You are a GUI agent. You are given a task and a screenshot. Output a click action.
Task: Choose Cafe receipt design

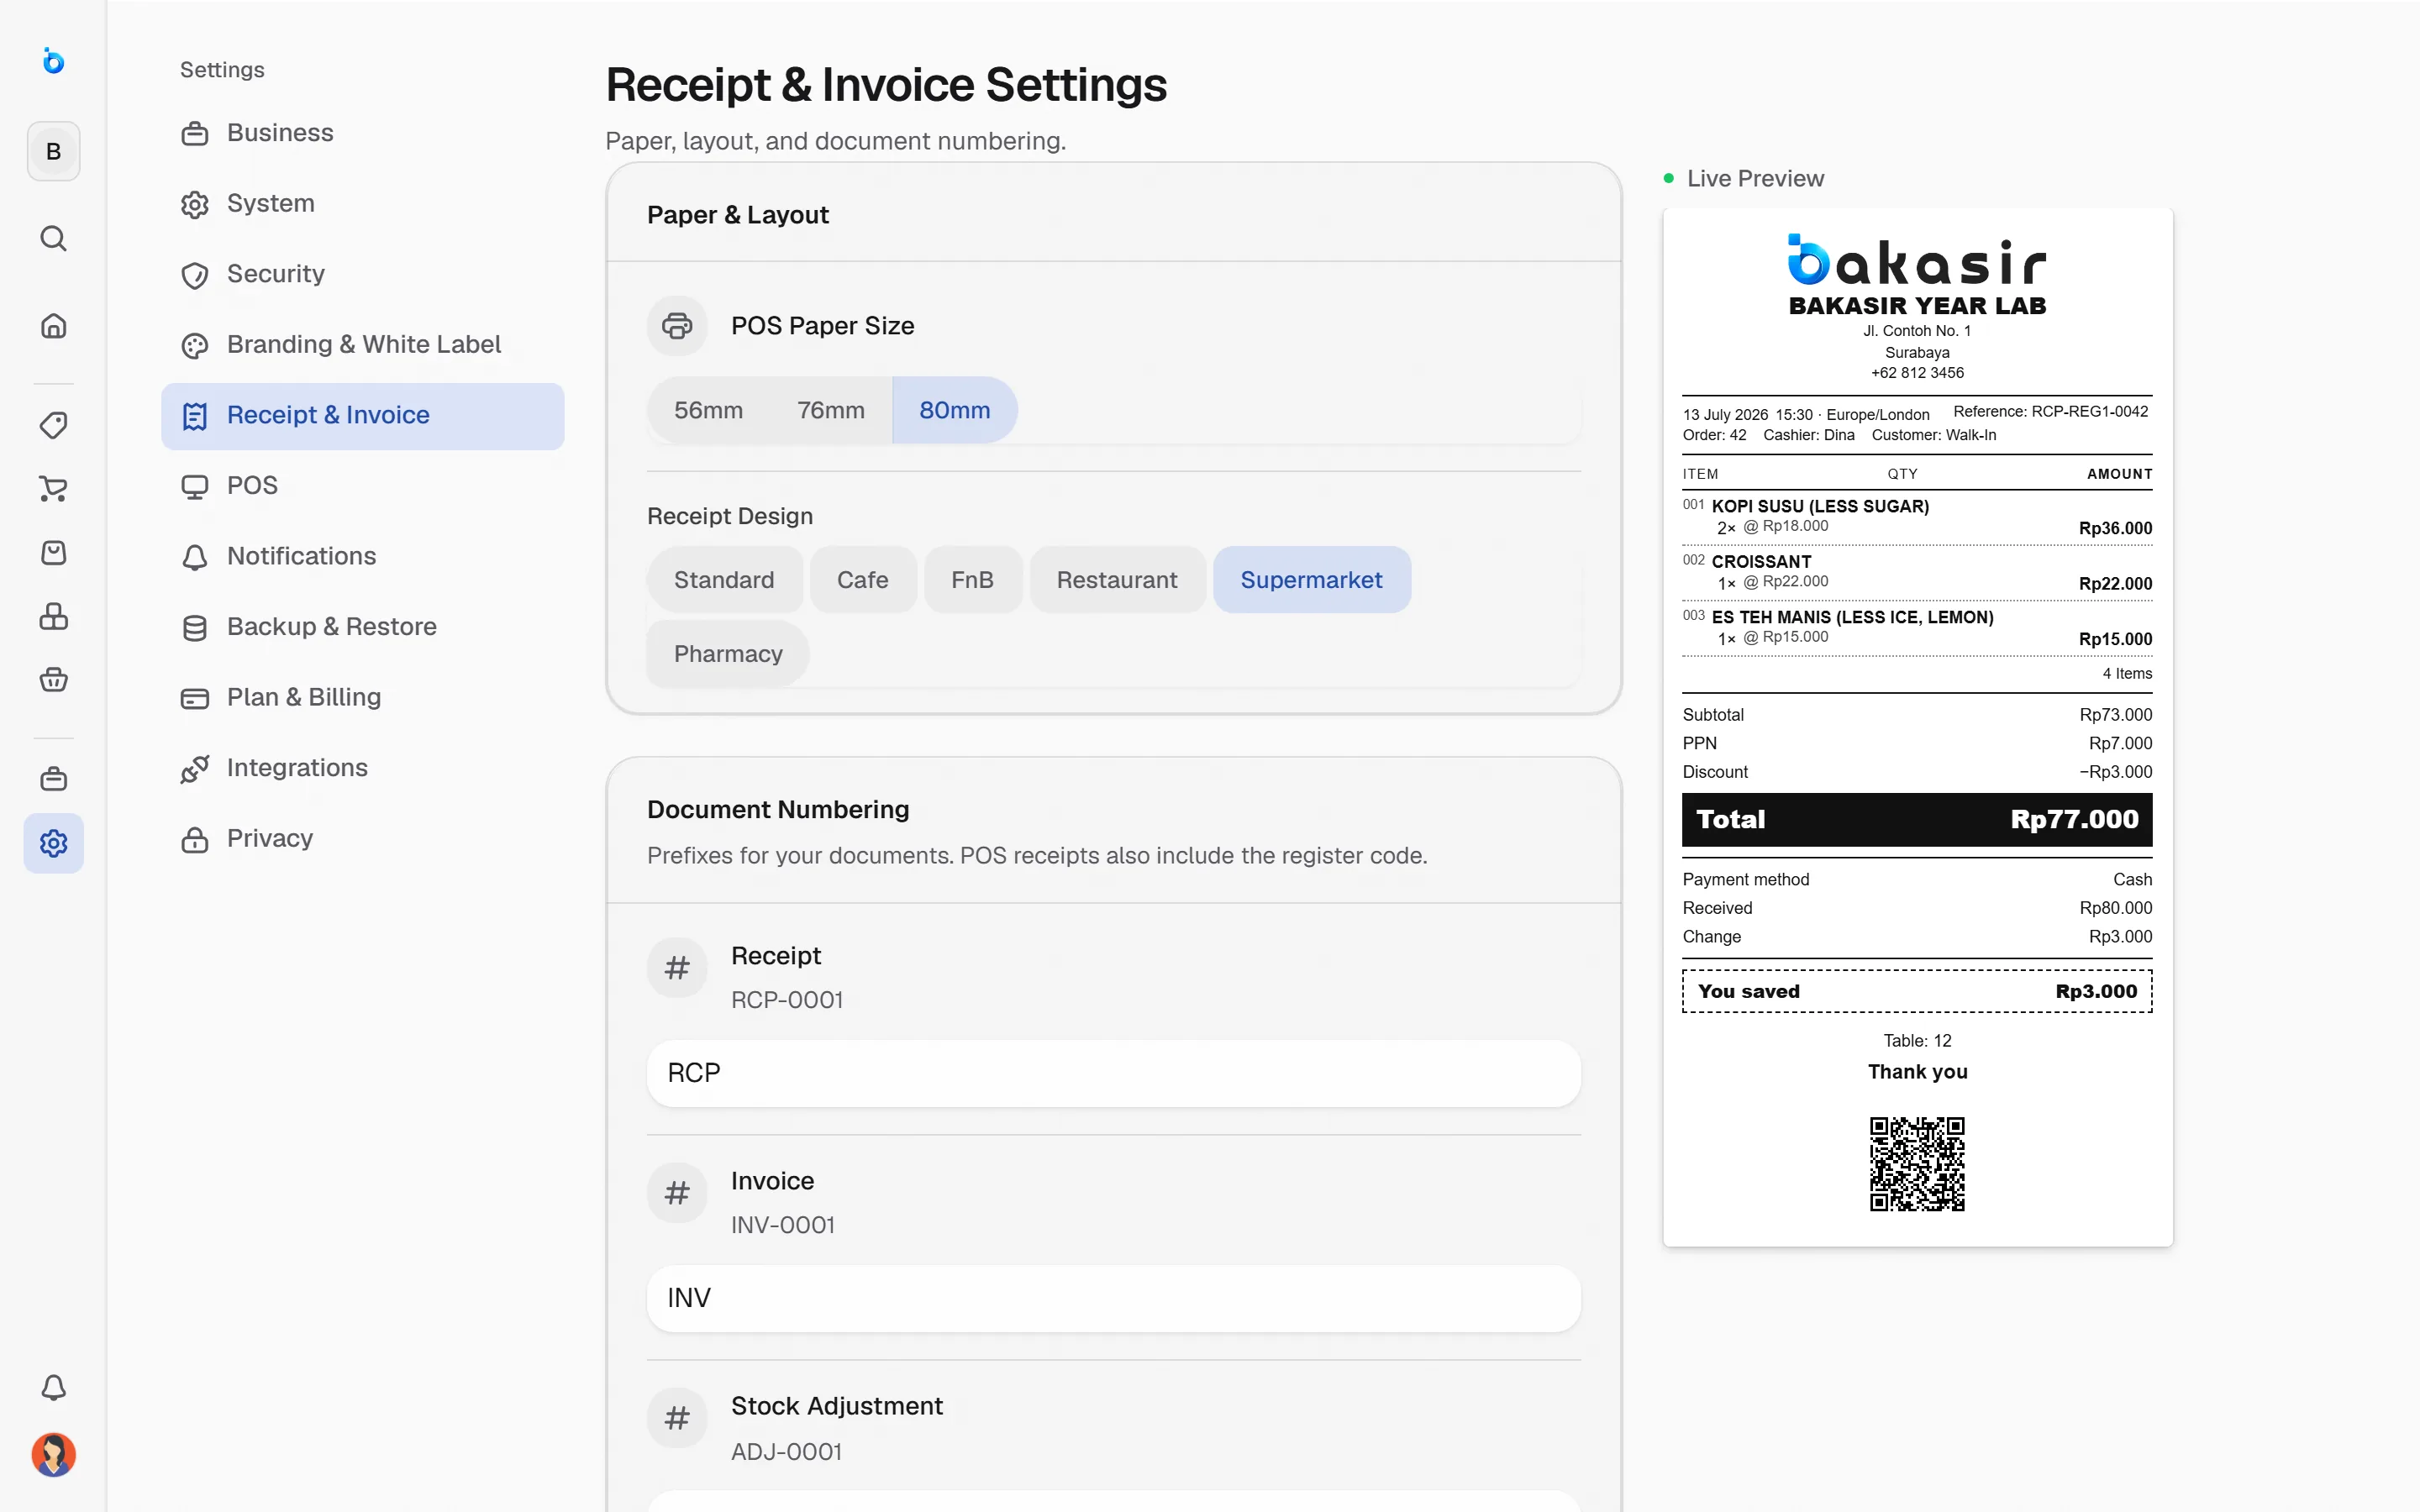click(862, 580)
